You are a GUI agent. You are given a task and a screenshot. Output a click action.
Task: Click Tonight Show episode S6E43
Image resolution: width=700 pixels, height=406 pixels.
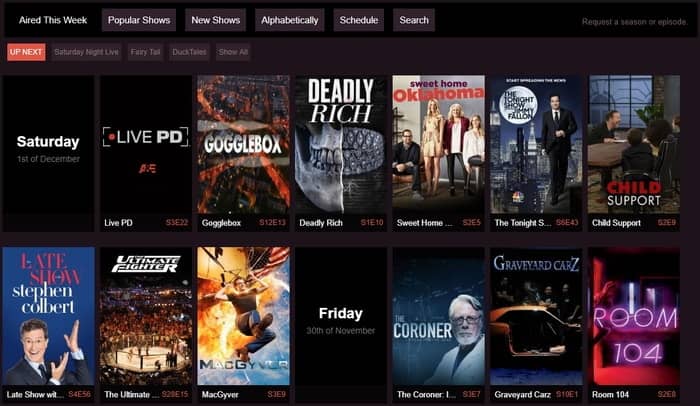(567, 222)
